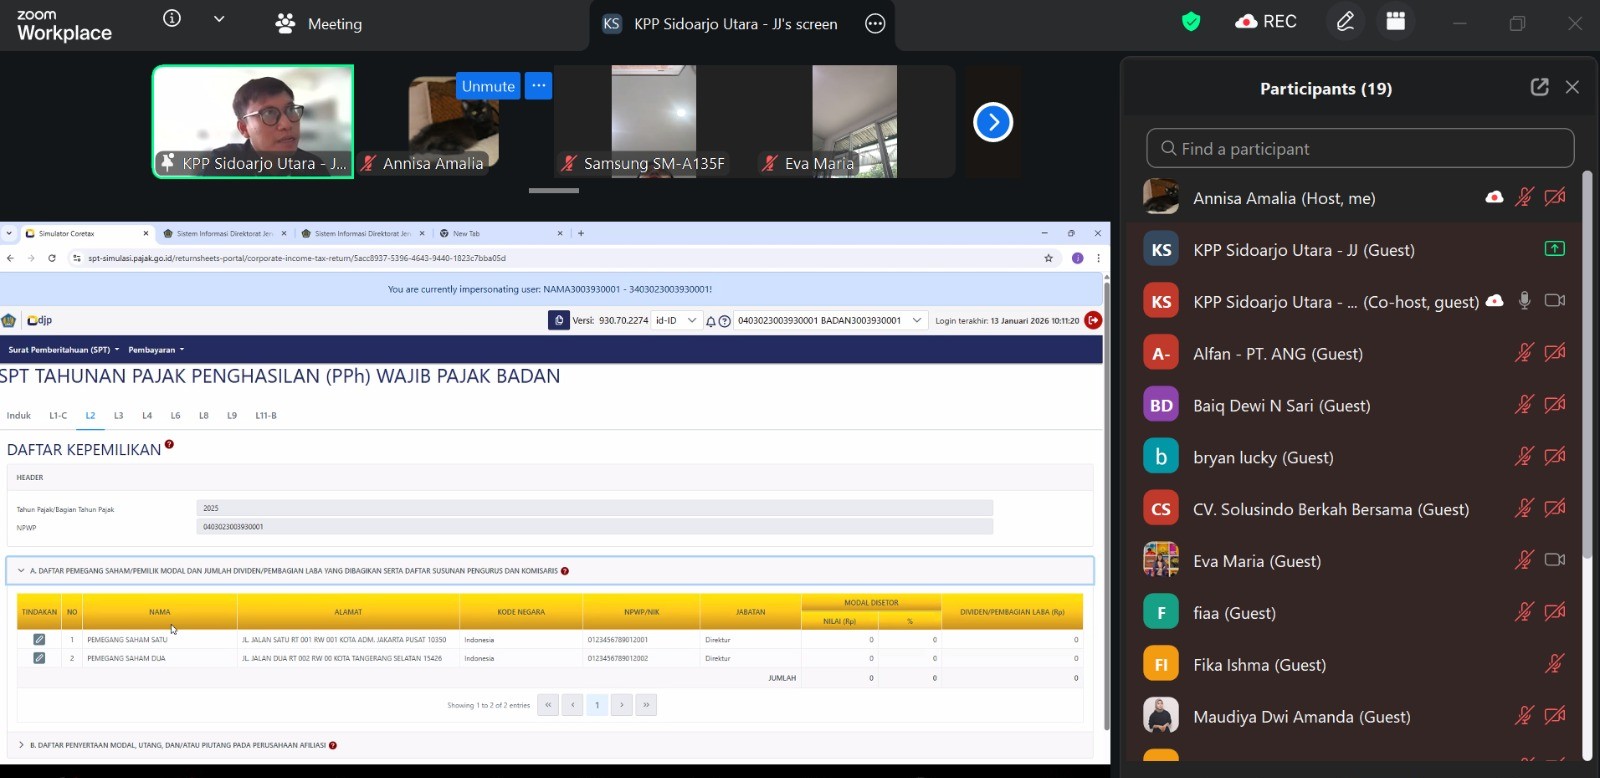Open the Pembayaran menu
Screen dimensions: 1600x778
click(x=156, y=350)
